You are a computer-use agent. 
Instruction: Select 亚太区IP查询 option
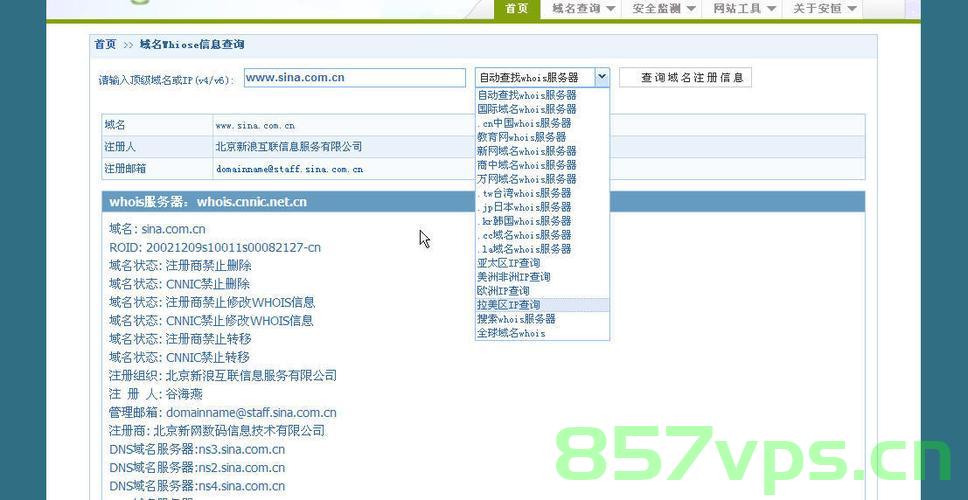[x=542, y=263]
